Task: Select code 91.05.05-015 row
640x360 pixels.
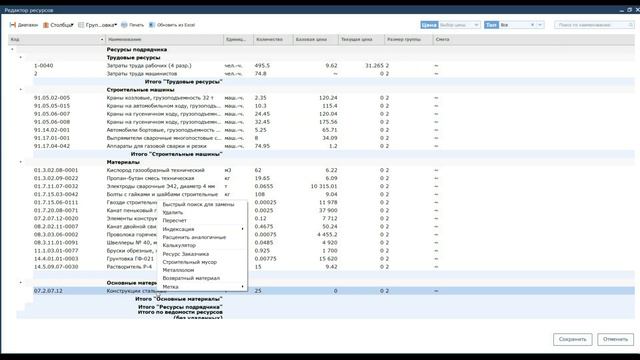Action: (334, 106)
